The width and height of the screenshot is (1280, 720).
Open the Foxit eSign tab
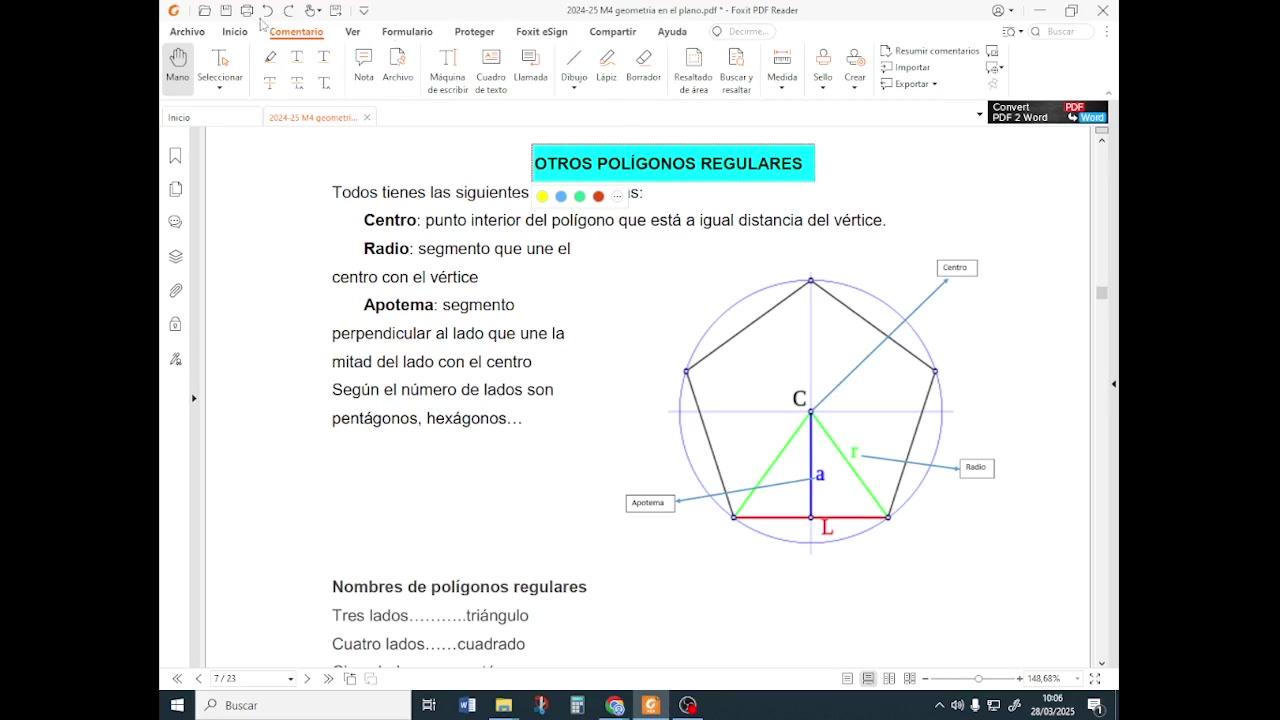pyautogui.click(x=542, y=32)
